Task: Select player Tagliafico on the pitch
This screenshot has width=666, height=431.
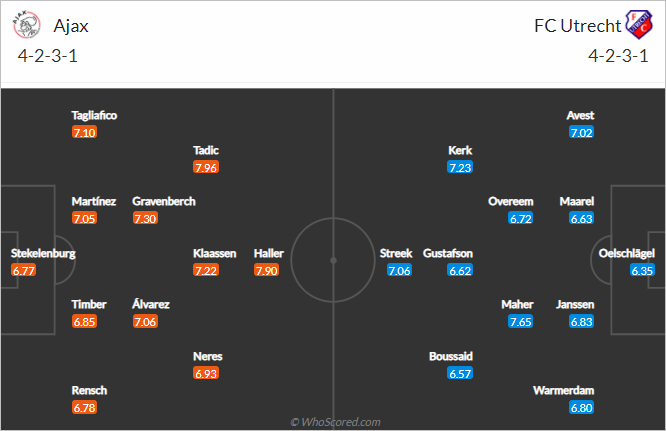Action: [94, 115]
